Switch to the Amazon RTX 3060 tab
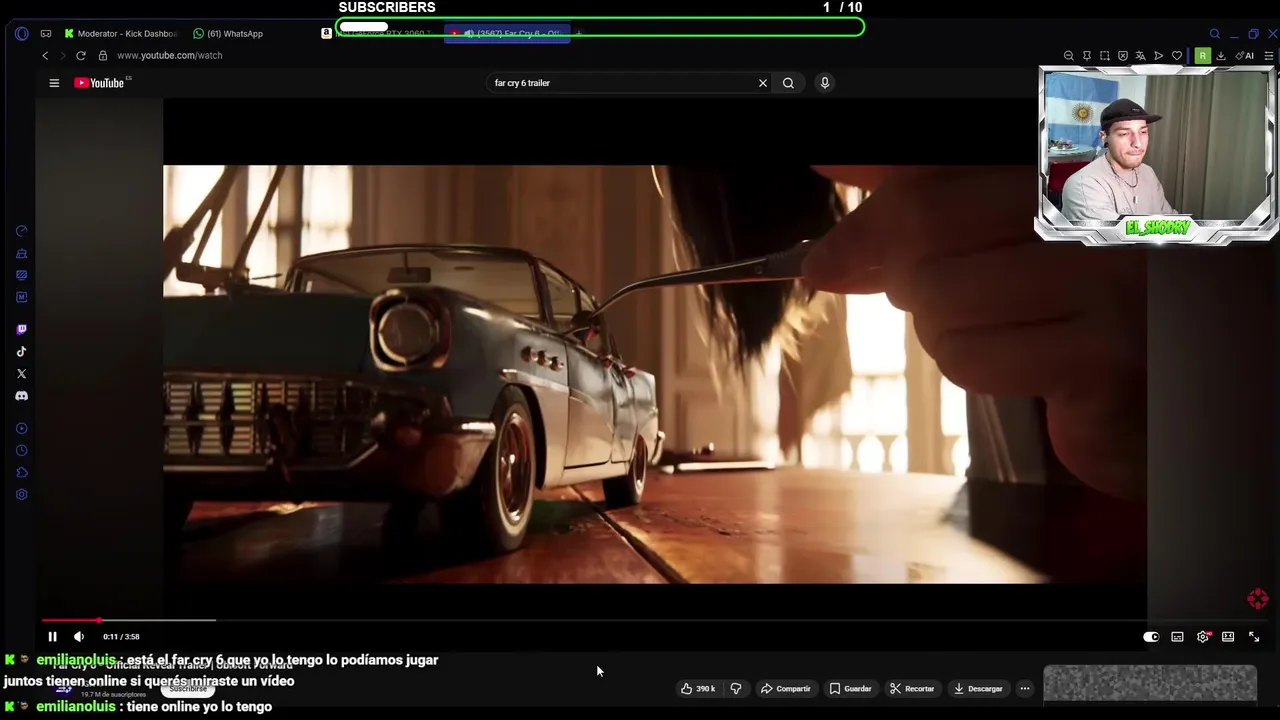This screenshot has height=720, width=1280. pos(378,33)
